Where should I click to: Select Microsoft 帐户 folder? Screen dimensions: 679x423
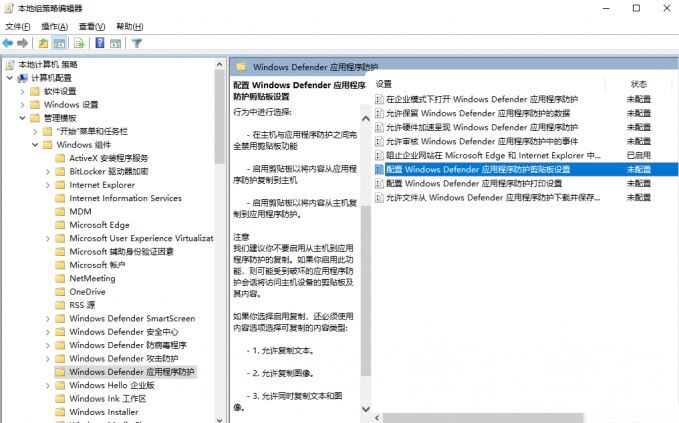point(97,265)
